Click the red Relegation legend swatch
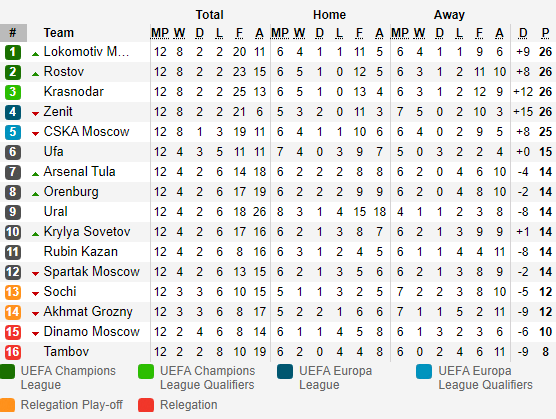Screen dimensions: 556x419 point(146,405)
